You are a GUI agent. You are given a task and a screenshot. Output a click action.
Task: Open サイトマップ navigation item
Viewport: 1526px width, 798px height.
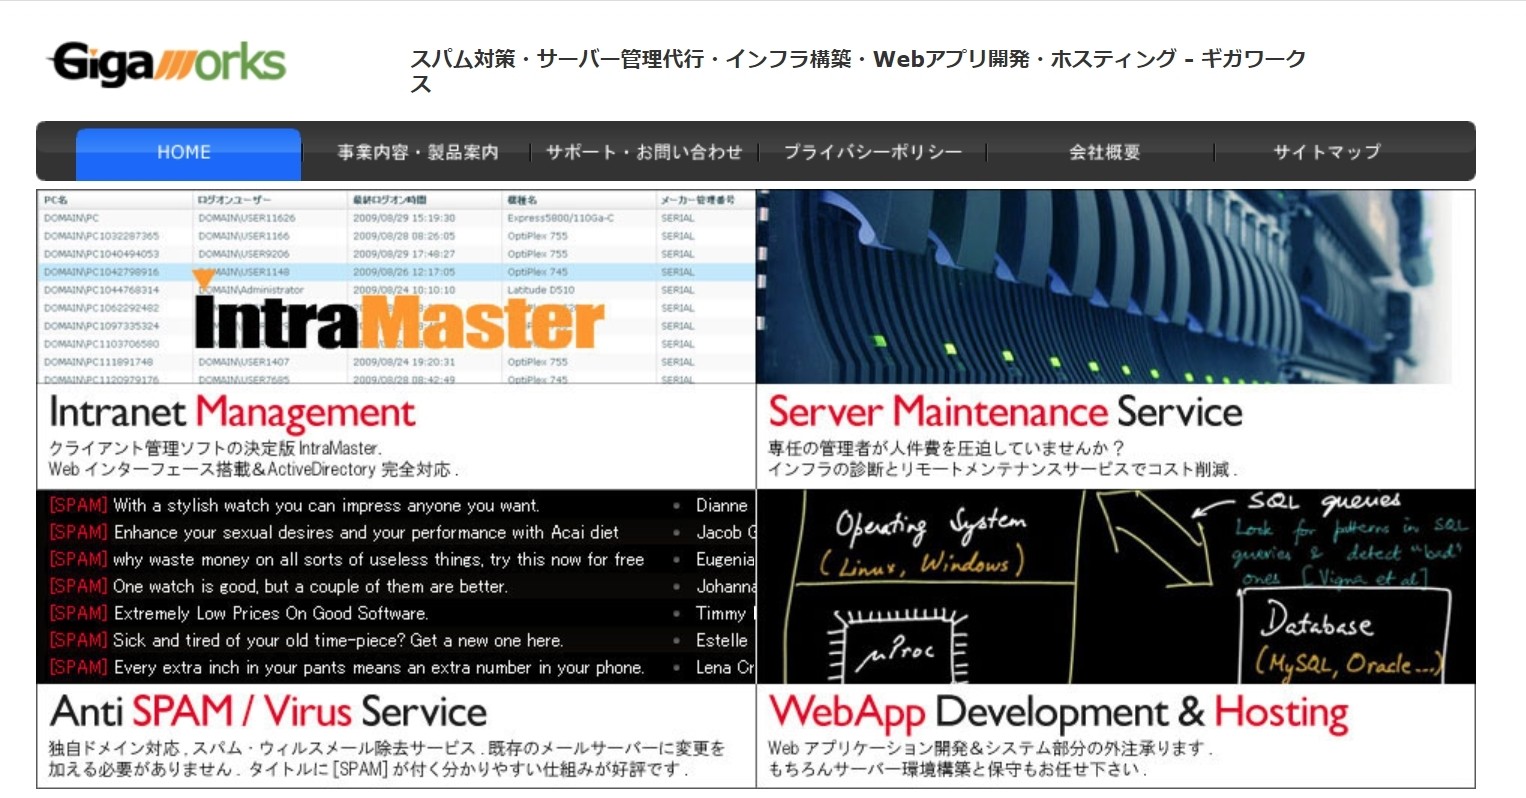[x=1327, y=153]
